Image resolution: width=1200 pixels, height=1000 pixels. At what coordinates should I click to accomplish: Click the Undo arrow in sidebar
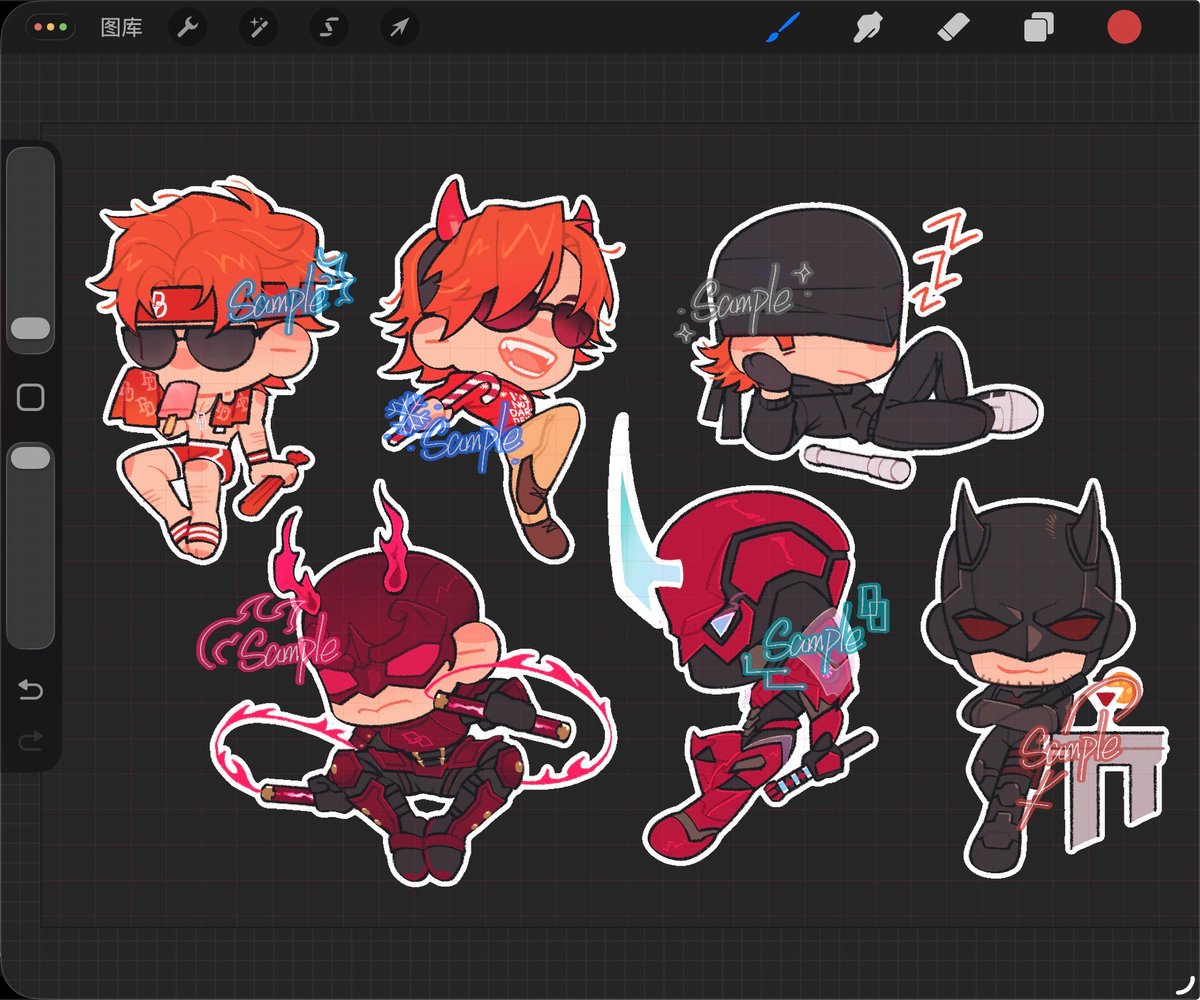click(31, 690)
